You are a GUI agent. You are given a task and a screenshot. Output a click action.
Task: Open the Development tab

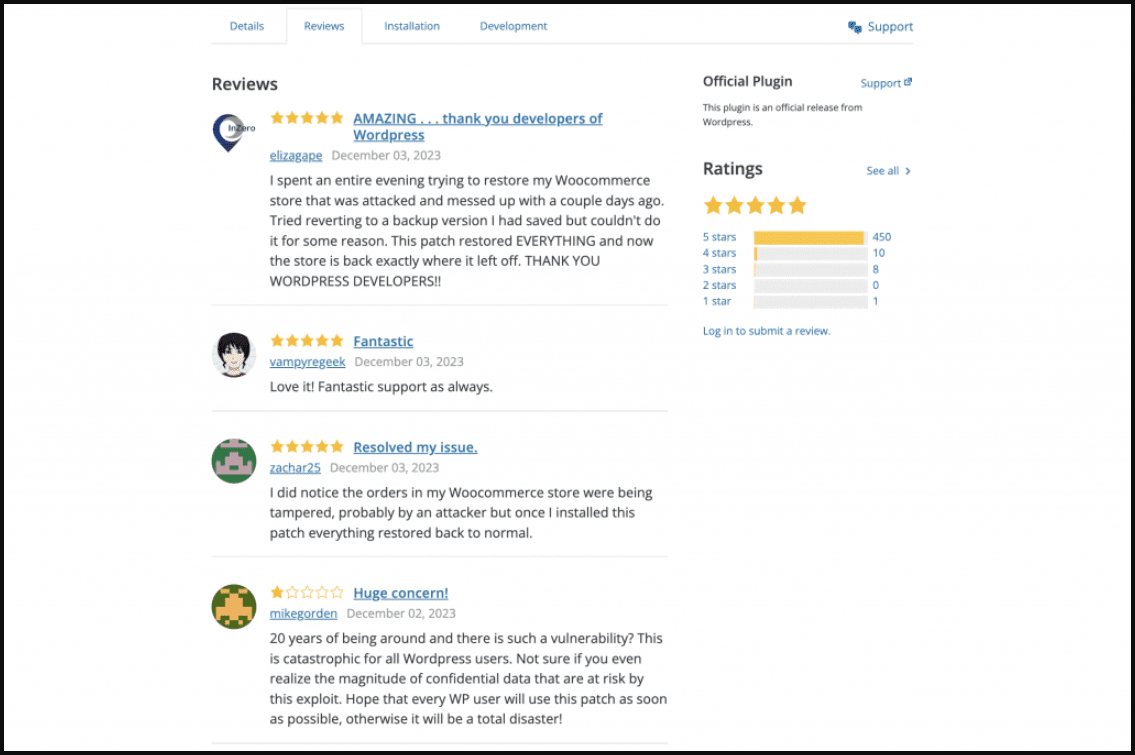point(513,26)
